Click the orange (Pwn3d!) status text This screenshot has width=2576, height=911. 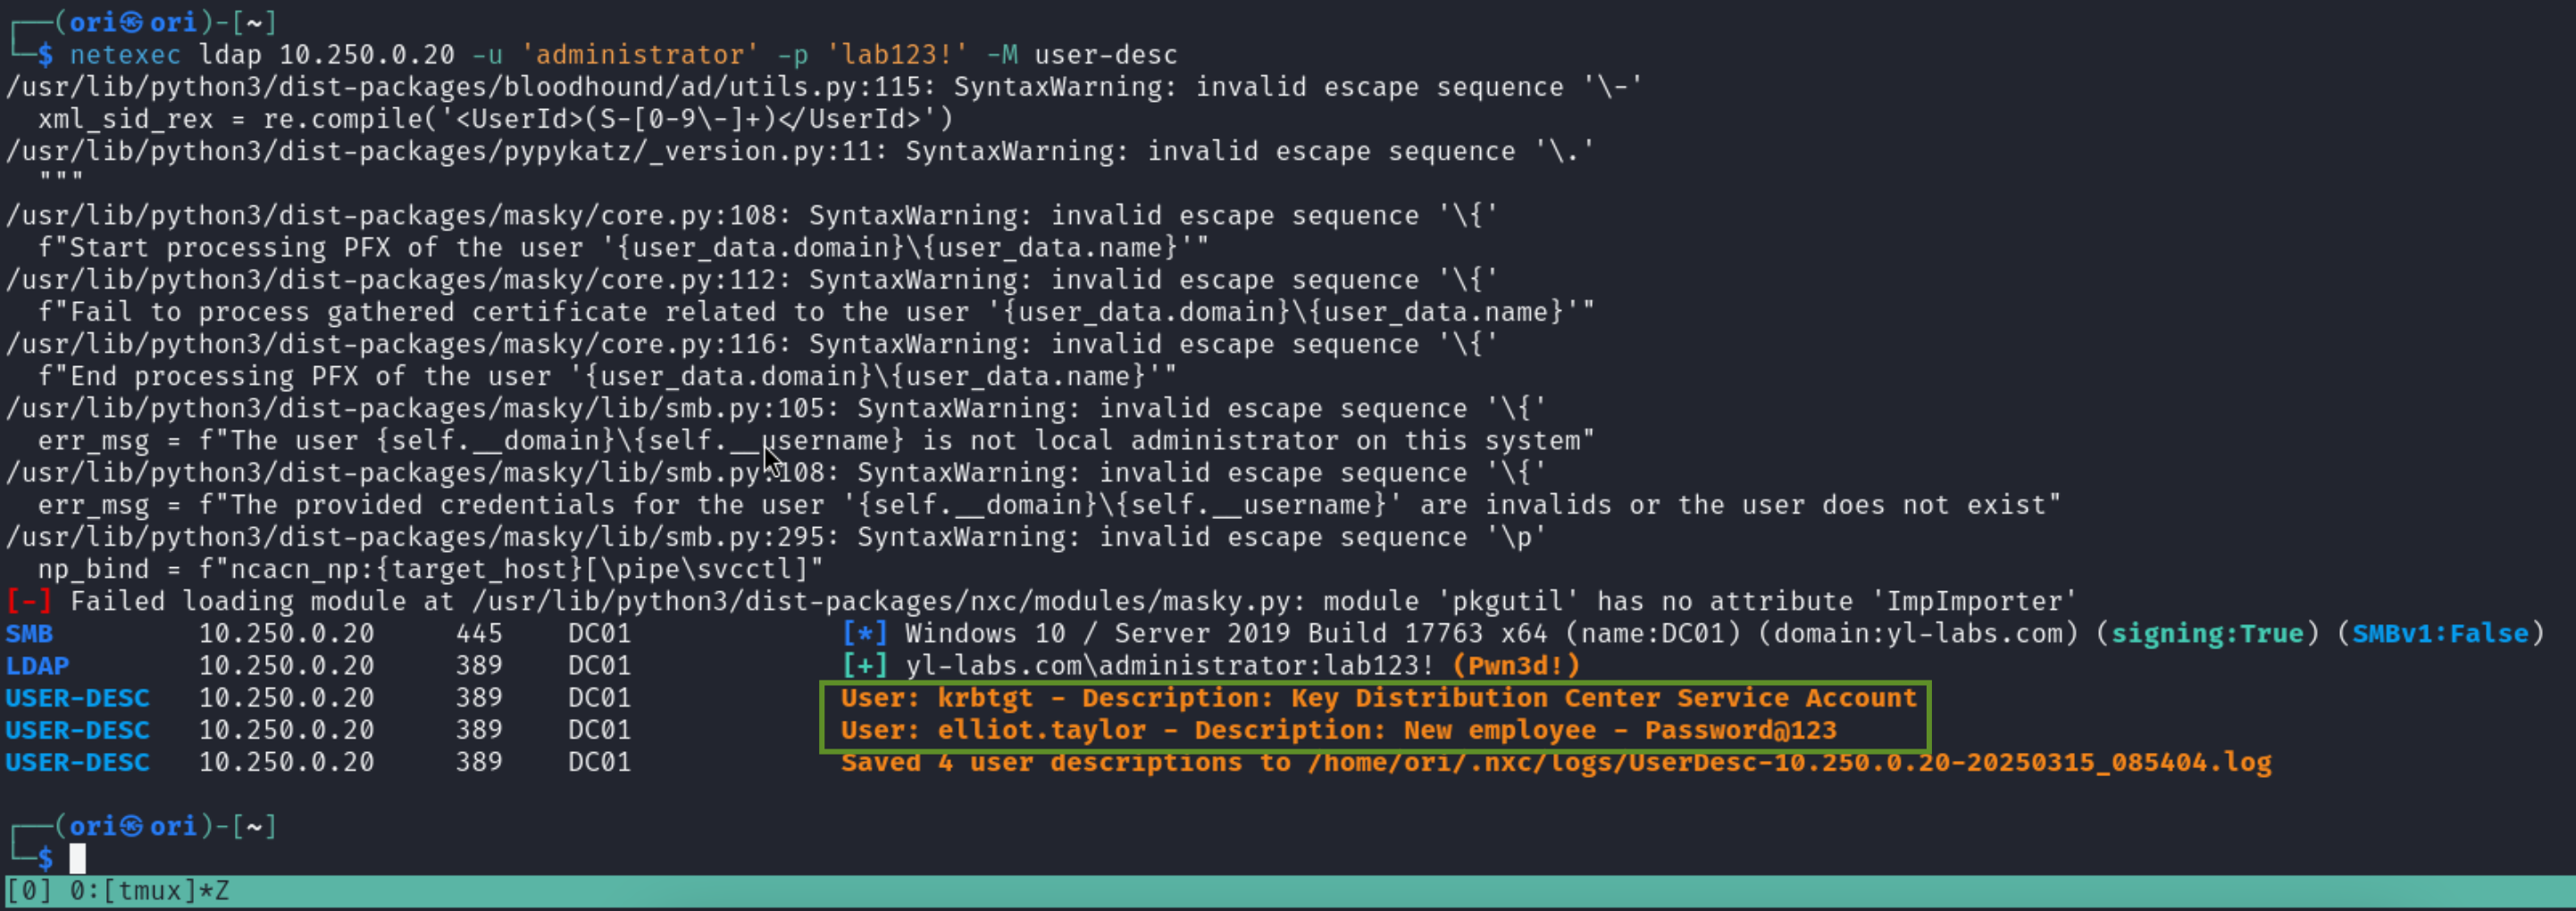[x=1516, y=665]
